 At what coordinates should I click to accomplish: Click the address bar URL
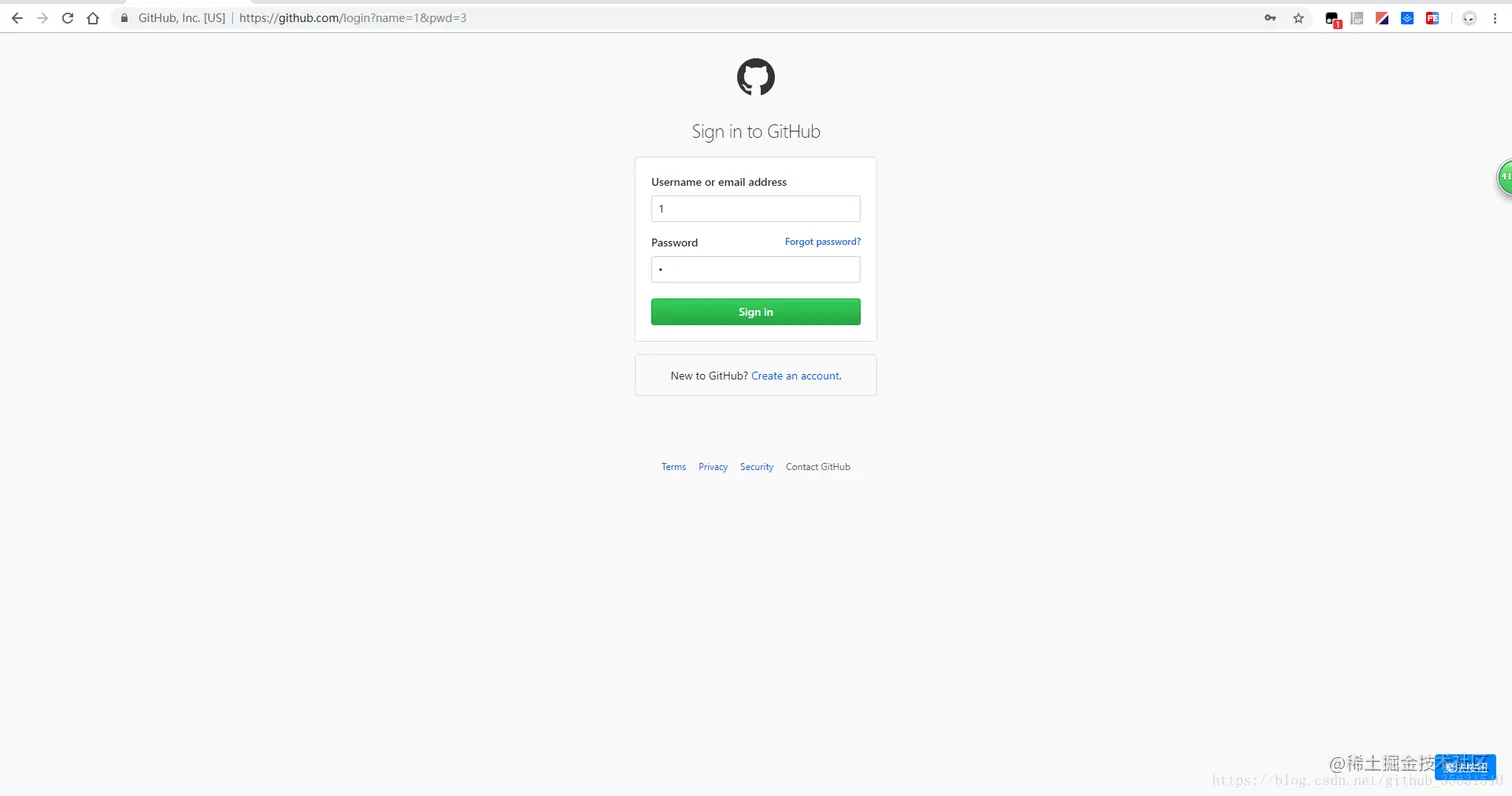click(353, 18)
